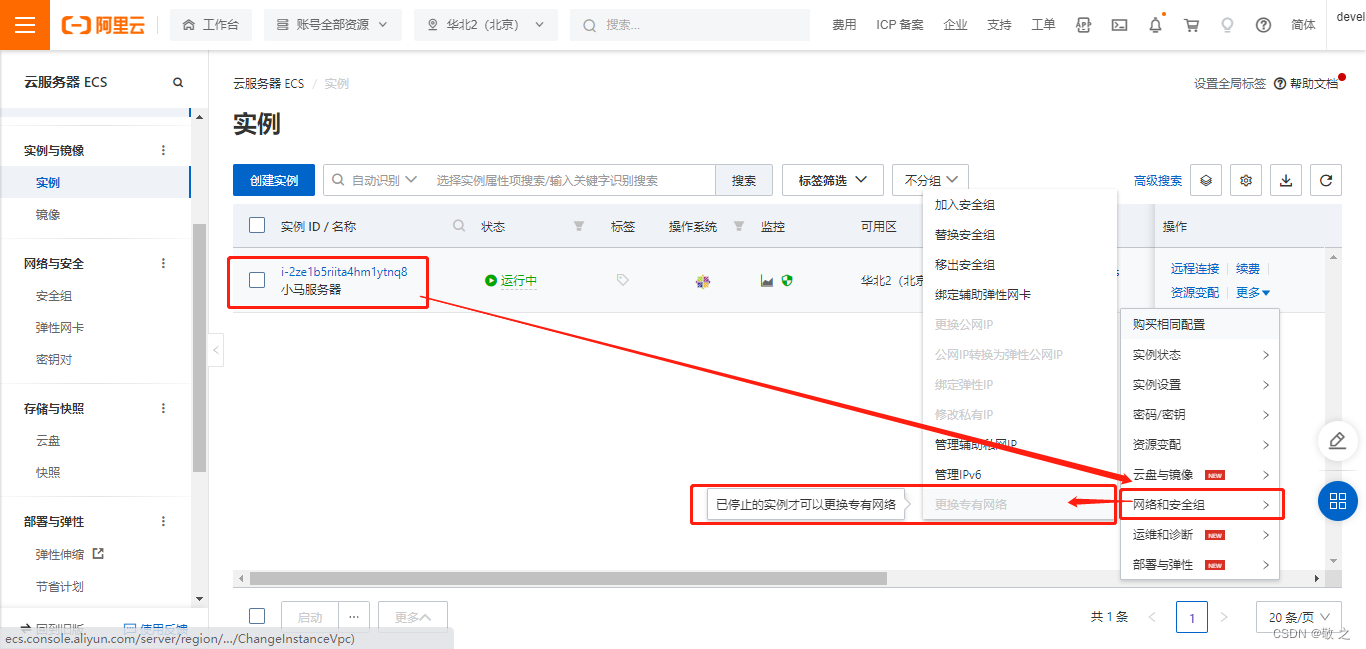Open column settings gear icon
The image size is (1366, 649).
(x=1246, y=180)
